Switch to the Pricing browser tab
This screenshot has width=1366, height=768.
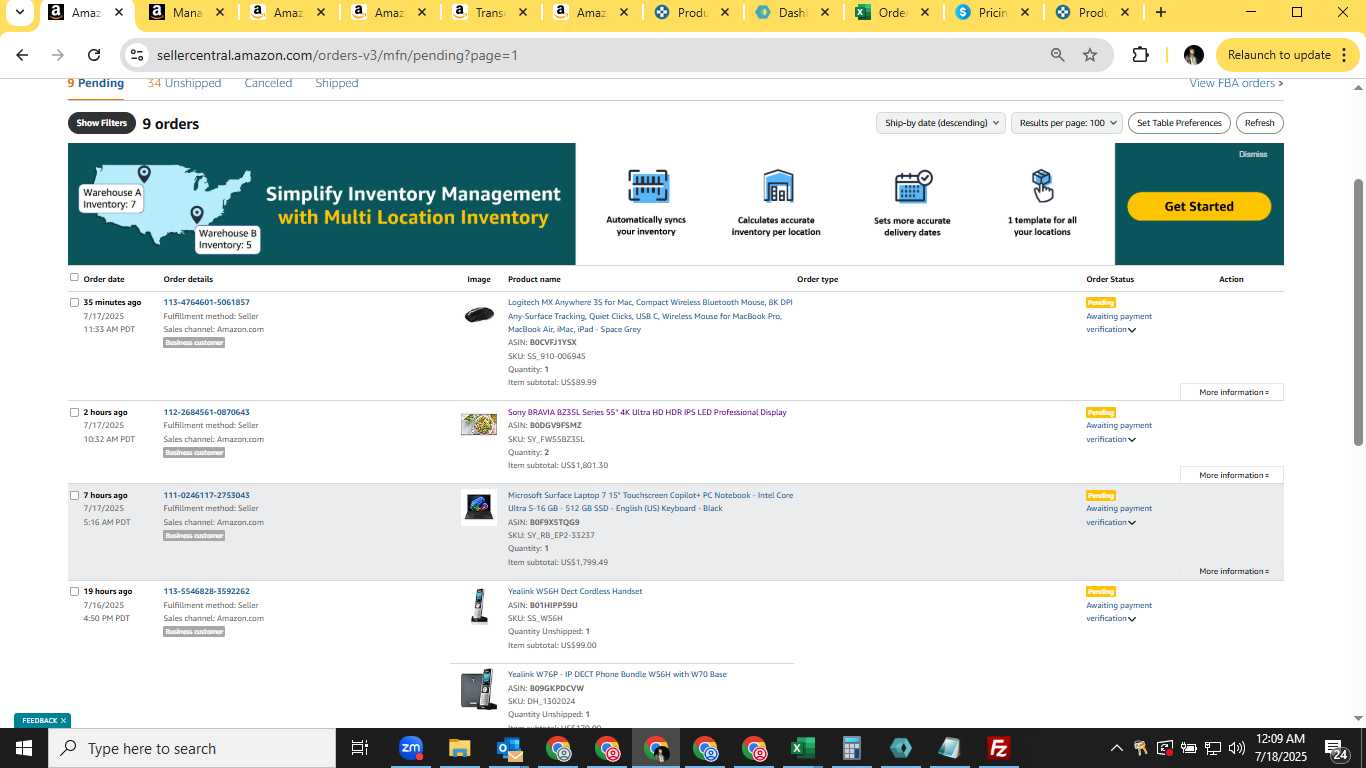click(993, 13)
